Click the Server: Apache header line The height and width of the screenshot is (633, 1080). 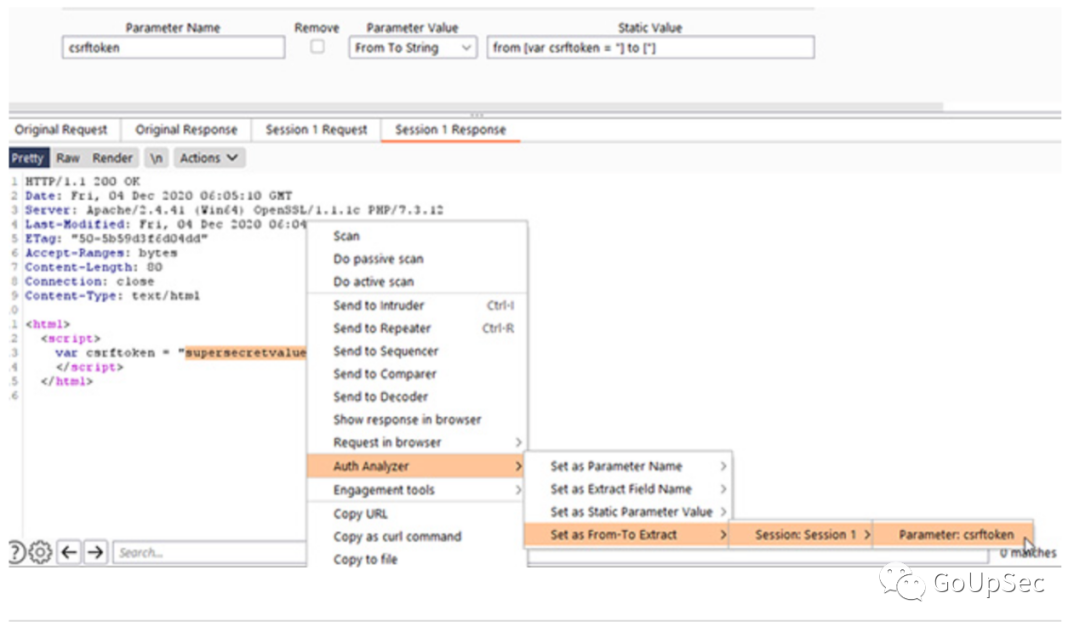point(234,210)
